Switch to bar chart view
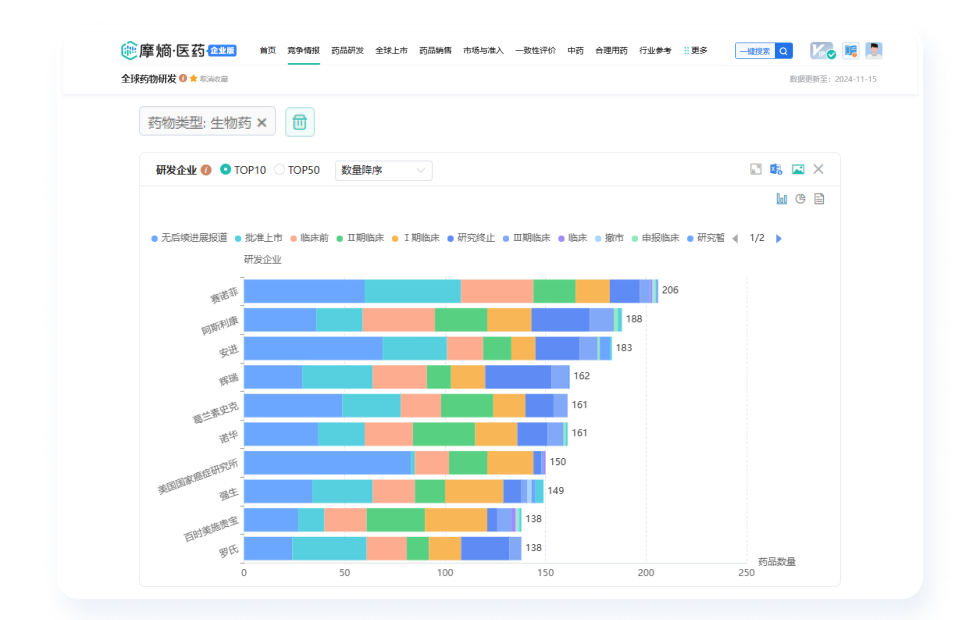Viewport: 980px width, 620px height. [x=782, y=199]
